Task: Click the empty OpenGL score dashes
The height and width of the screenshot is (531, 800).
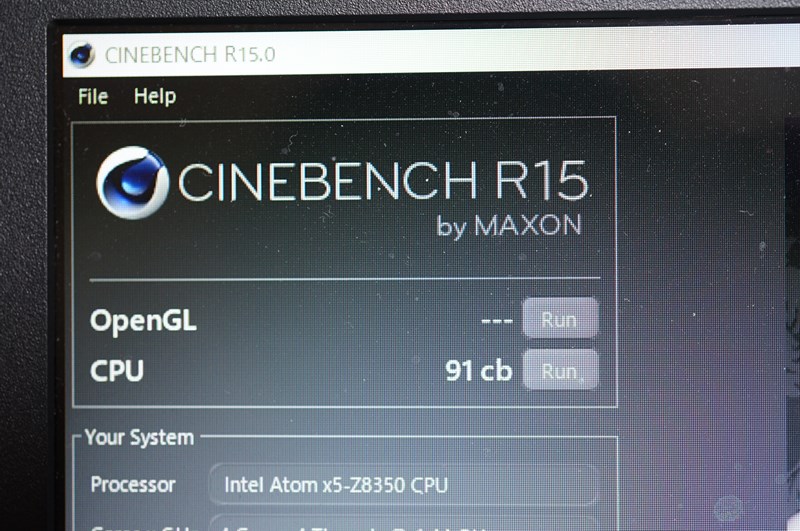Action: [x=497, y=321]
